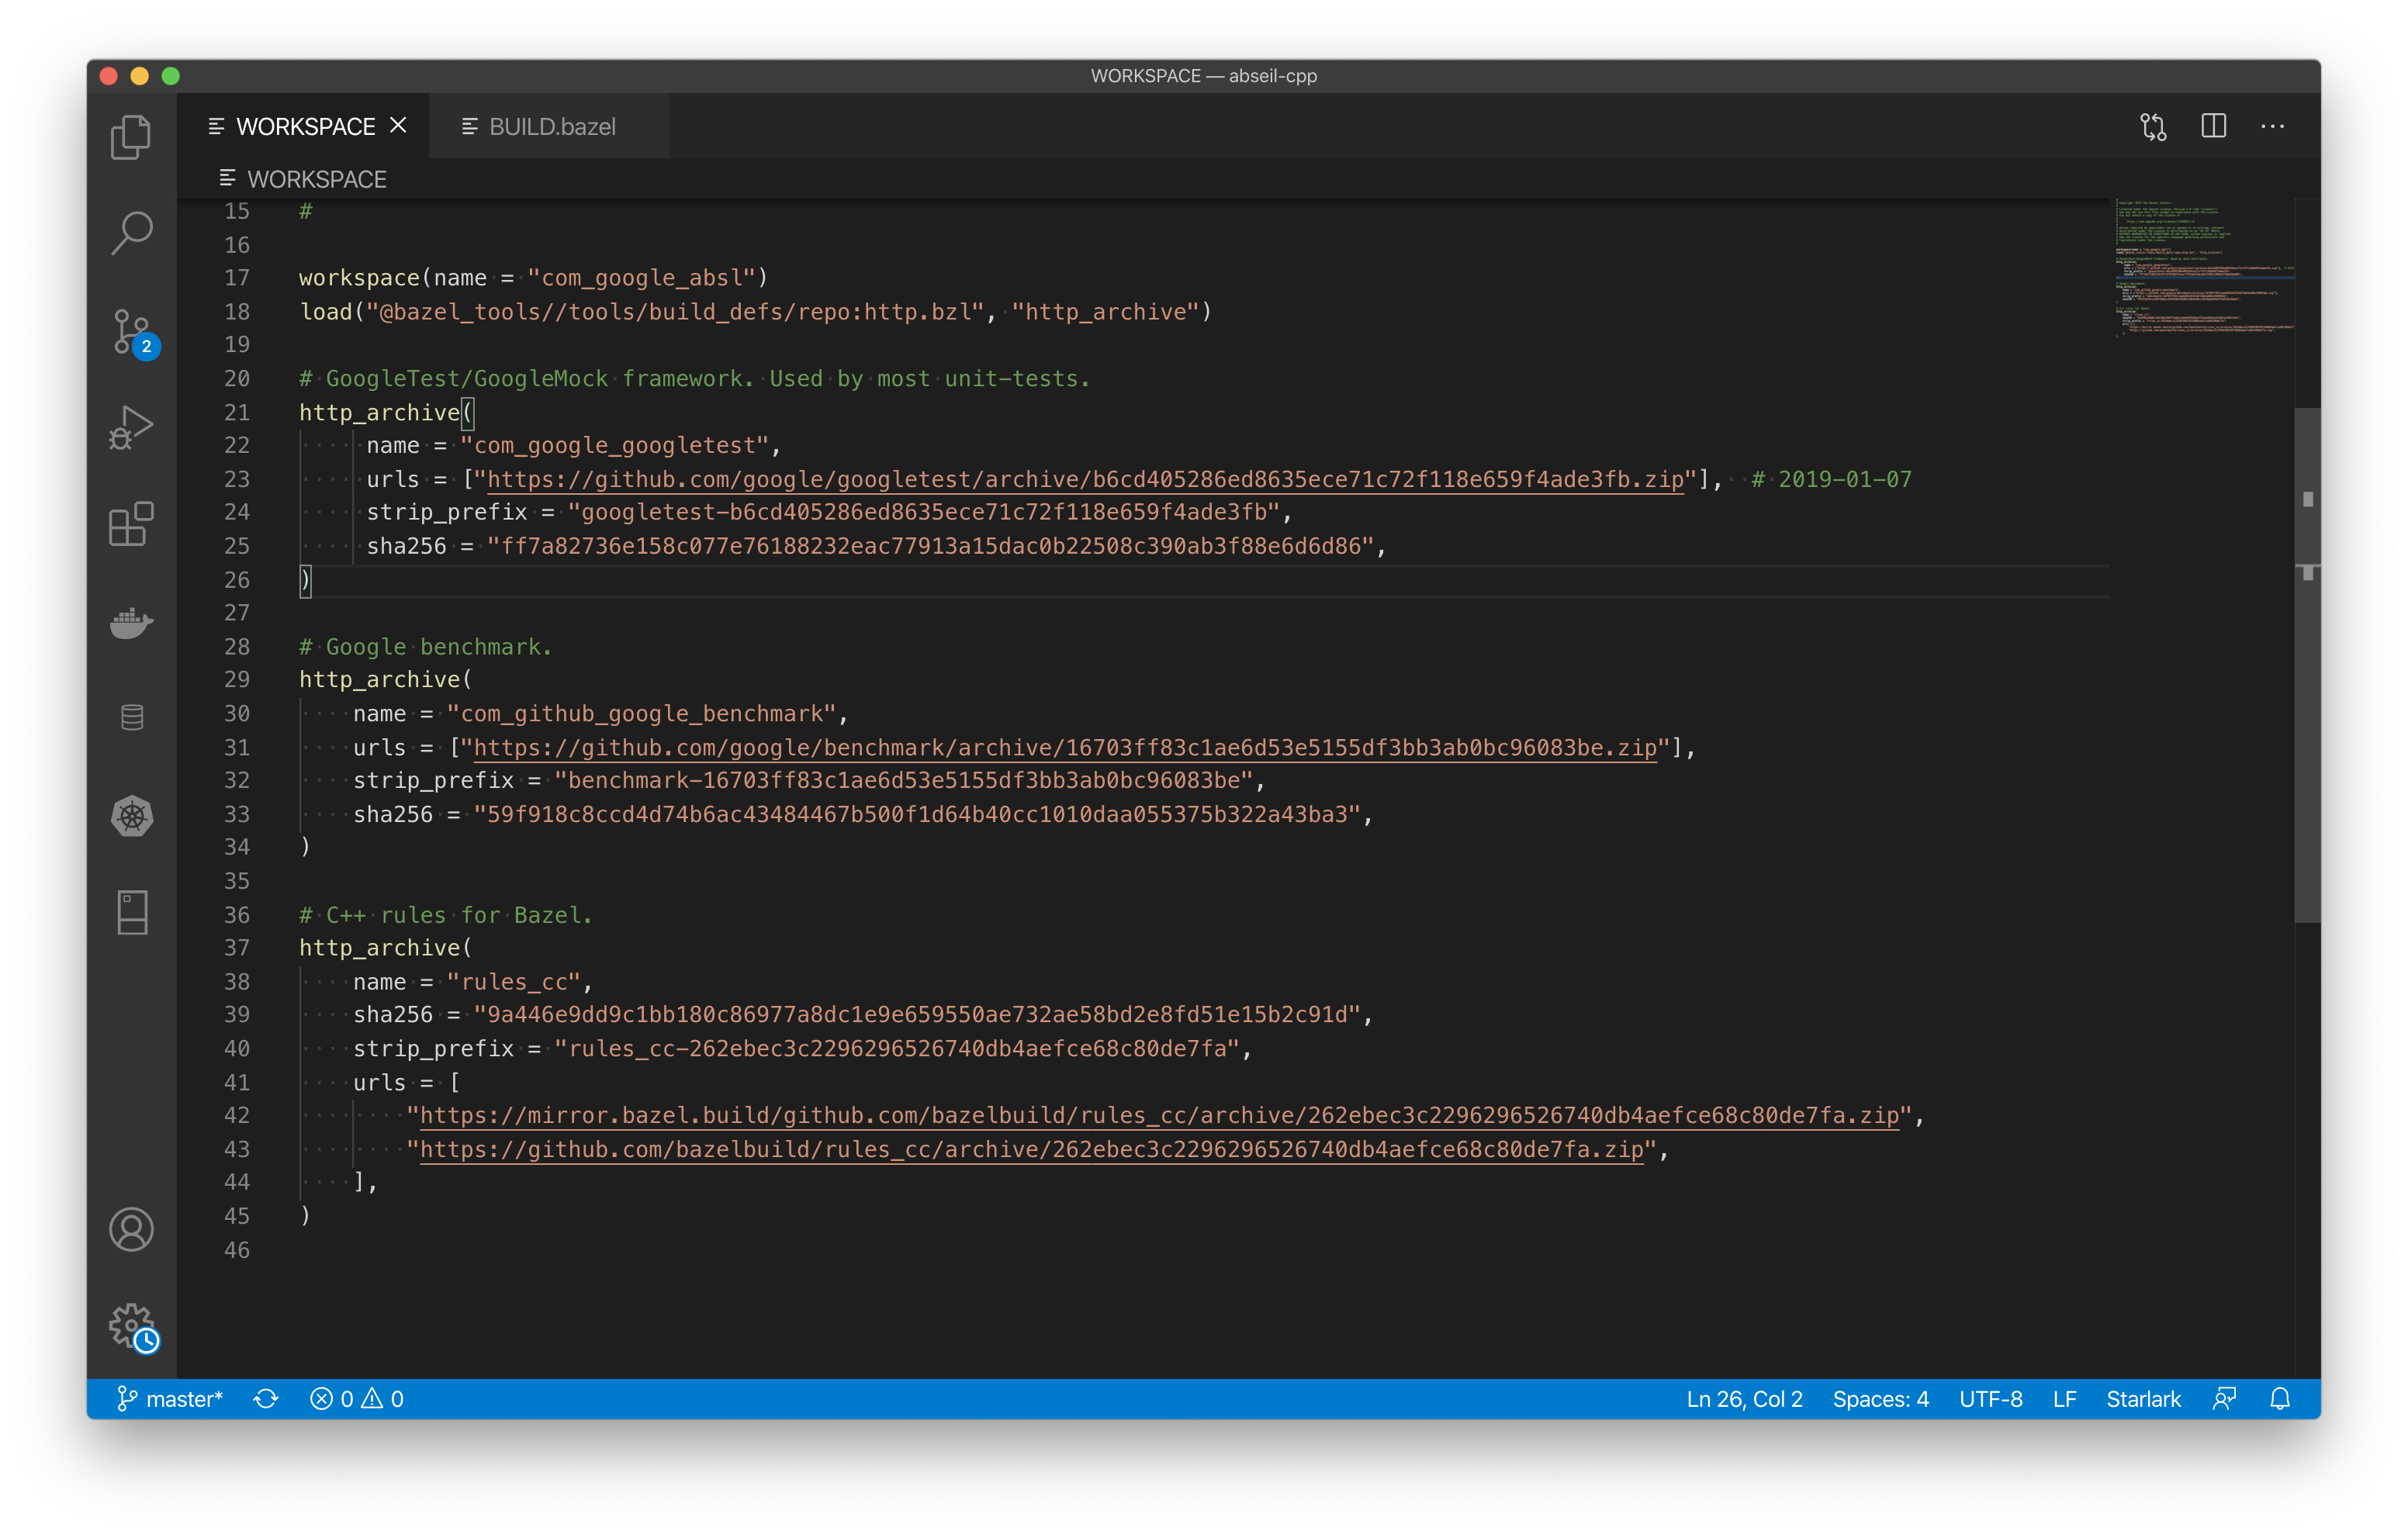Close the WORKSPACE tab

pyautogui.click(x=398, y=125)
